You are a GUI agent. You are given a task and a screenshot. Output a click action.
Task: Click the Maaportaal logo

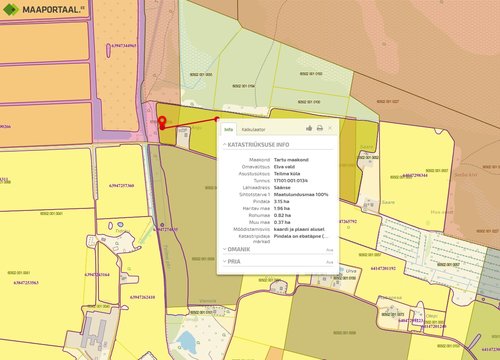point(43,9)
